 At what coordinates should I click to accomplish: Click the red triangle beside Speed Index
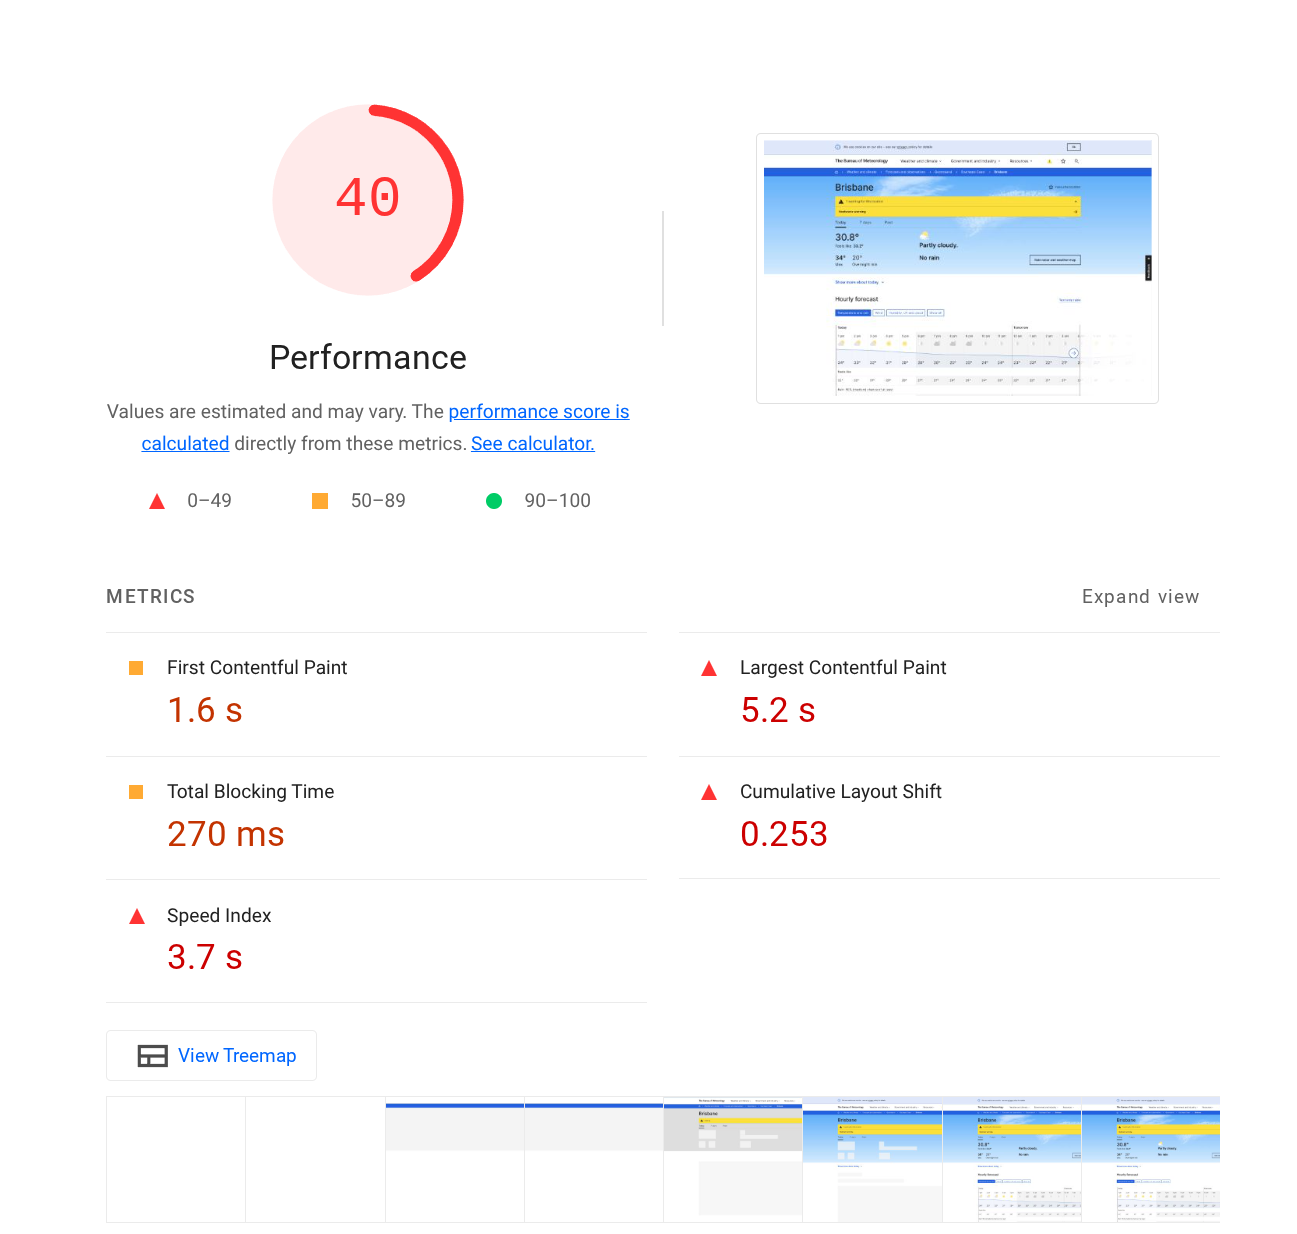point(137,916)
